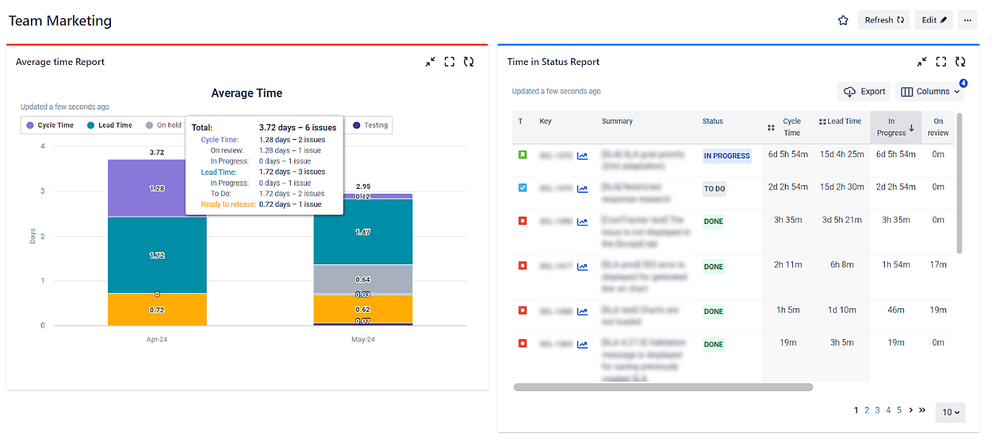
Task: Export the Time in Status report
Action: click(x=864, y=92)
